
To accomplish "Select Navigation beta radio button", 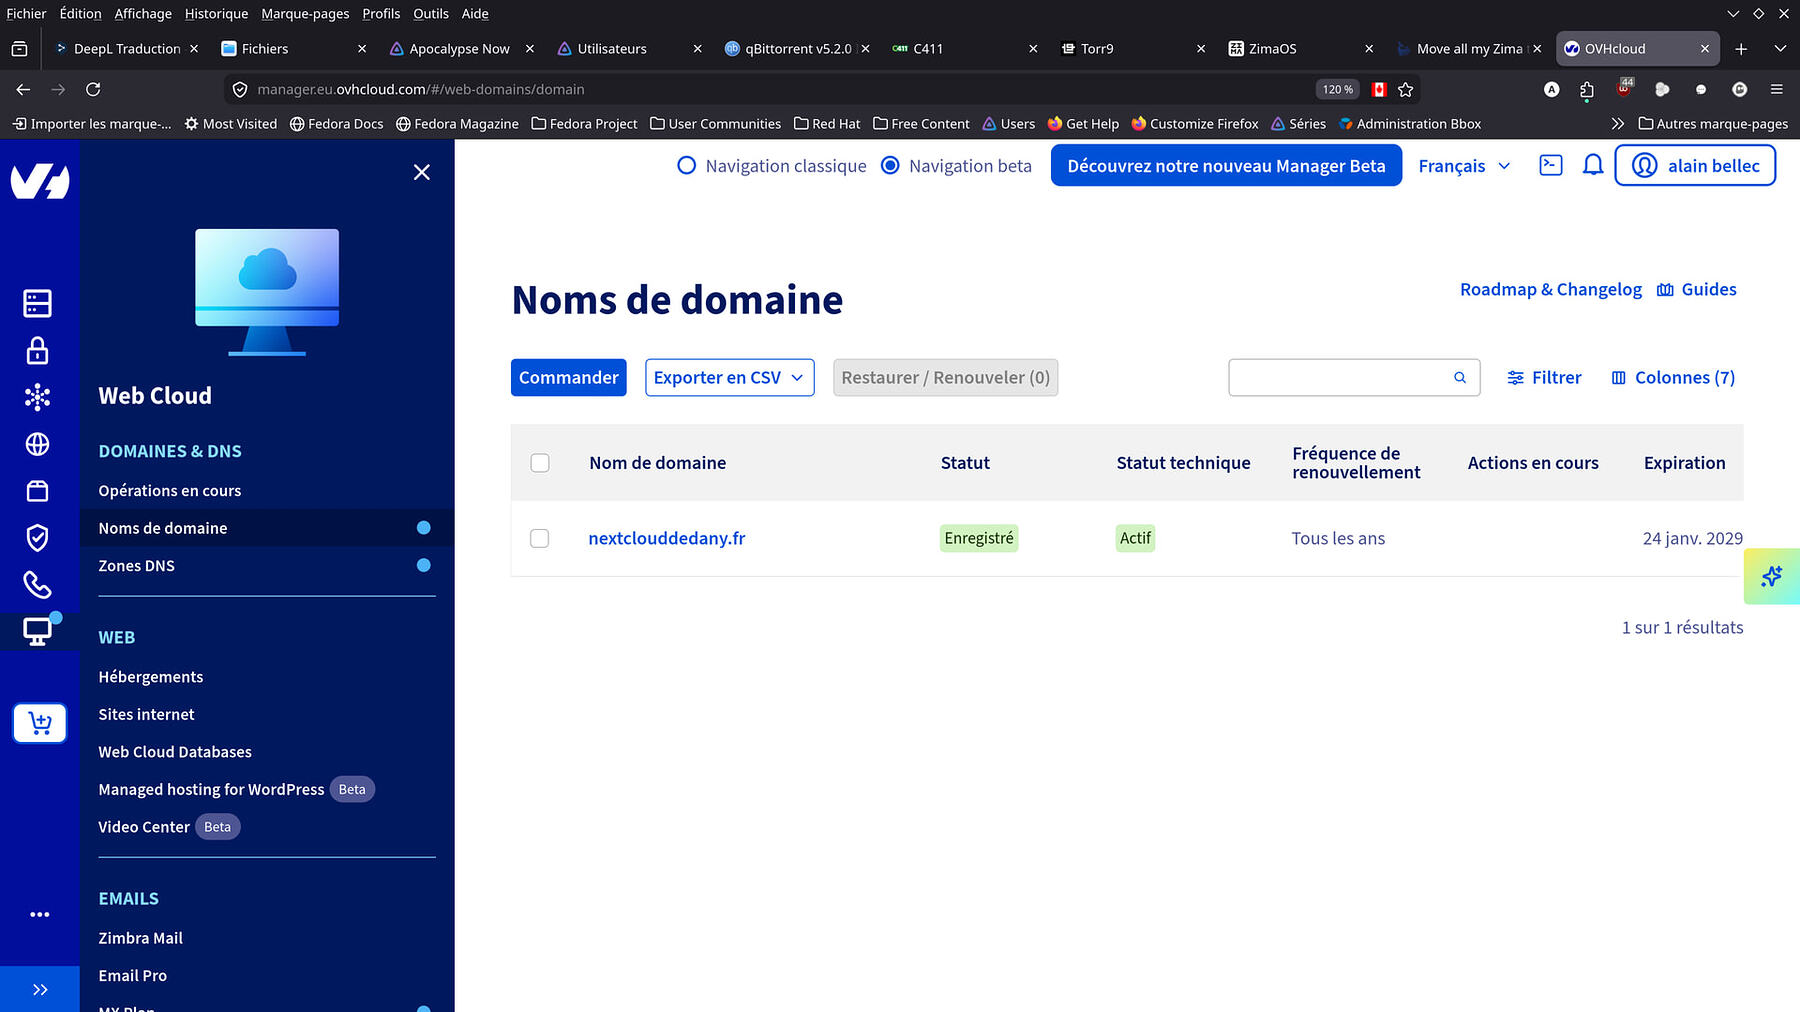I will click(890, 165).
